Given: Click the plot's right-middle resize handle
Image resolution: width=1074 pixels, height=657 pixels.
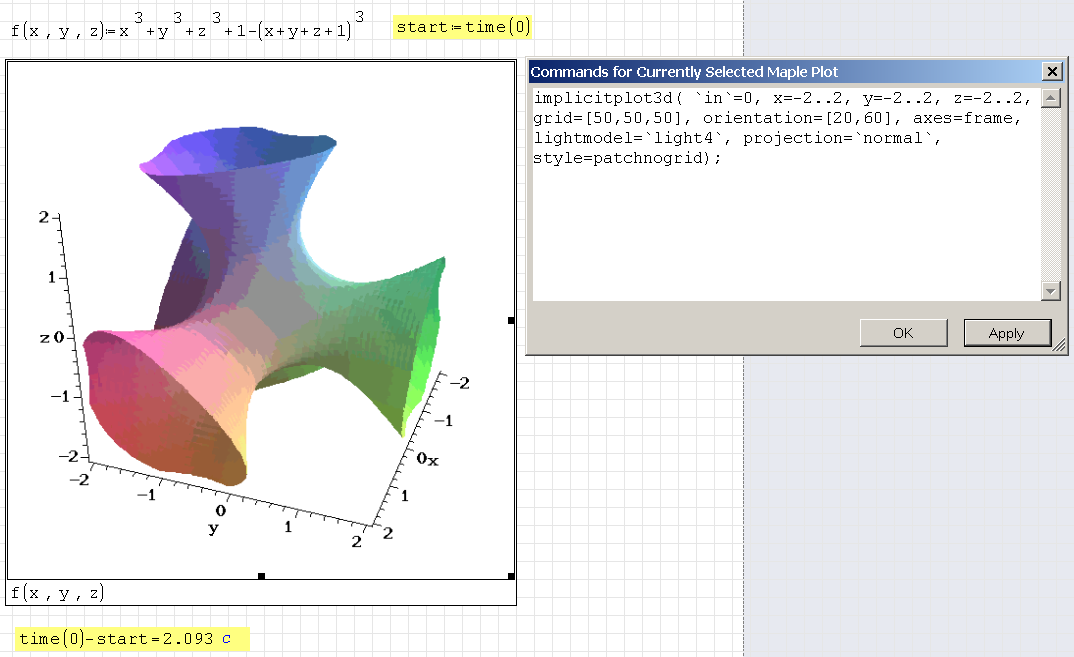Looking at the screenshot, I should [512, 320].
